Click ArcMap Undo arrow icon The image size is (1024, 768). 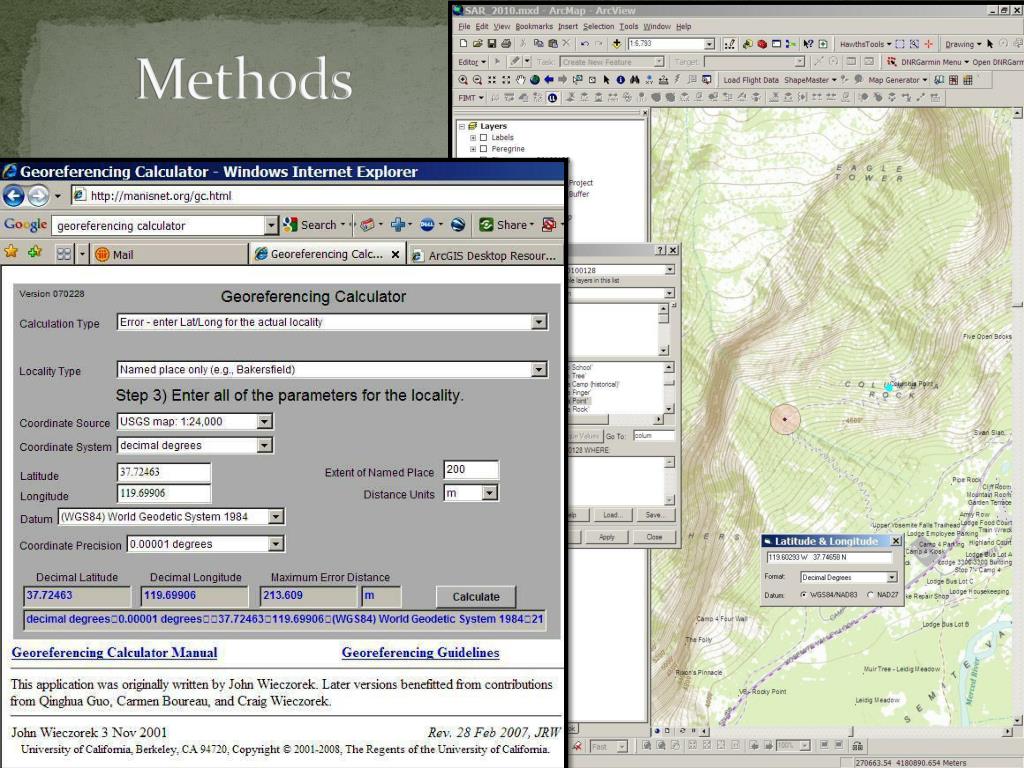[x=584, y=44]
